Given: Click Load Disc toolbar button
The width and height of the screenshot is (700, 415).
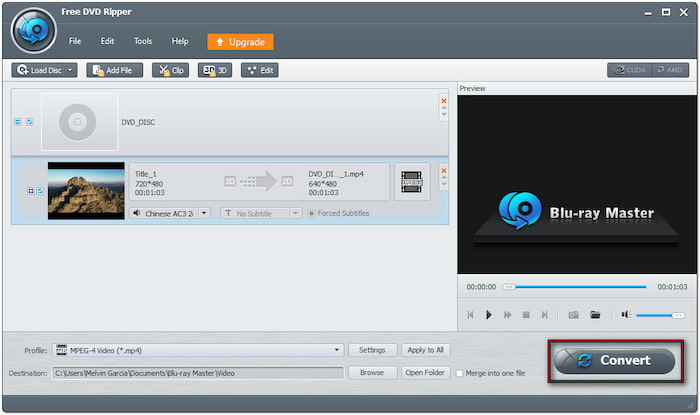Looking at the screenshot, I should [x=39, y=70].
